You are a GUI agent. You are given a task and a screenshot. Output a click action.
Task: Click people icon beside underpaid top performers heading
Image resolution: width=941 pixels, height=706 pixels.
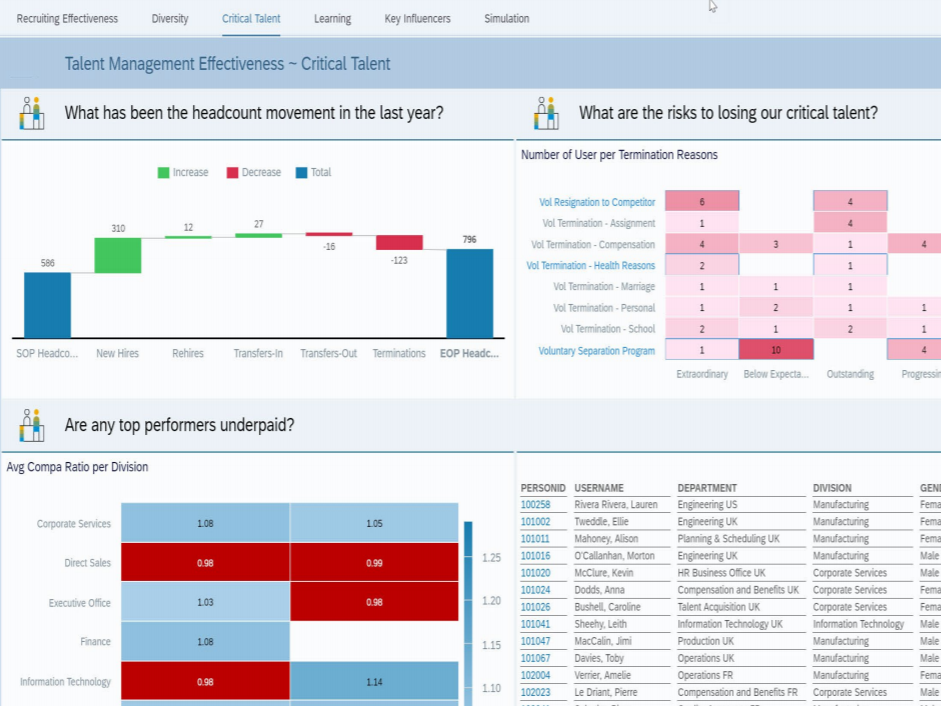click(x=32, y=425)
